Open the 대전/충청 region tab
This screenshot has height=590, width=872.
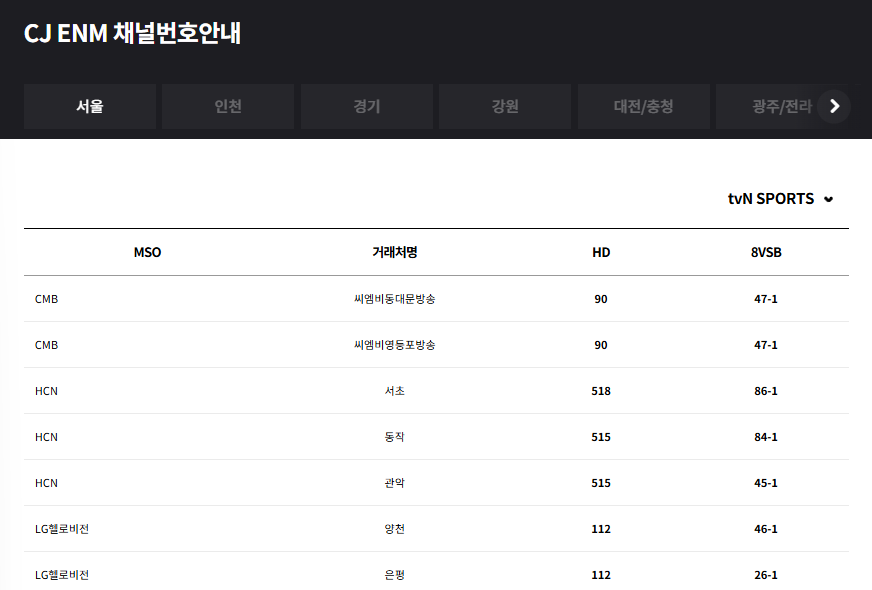(x=643, y=106)
